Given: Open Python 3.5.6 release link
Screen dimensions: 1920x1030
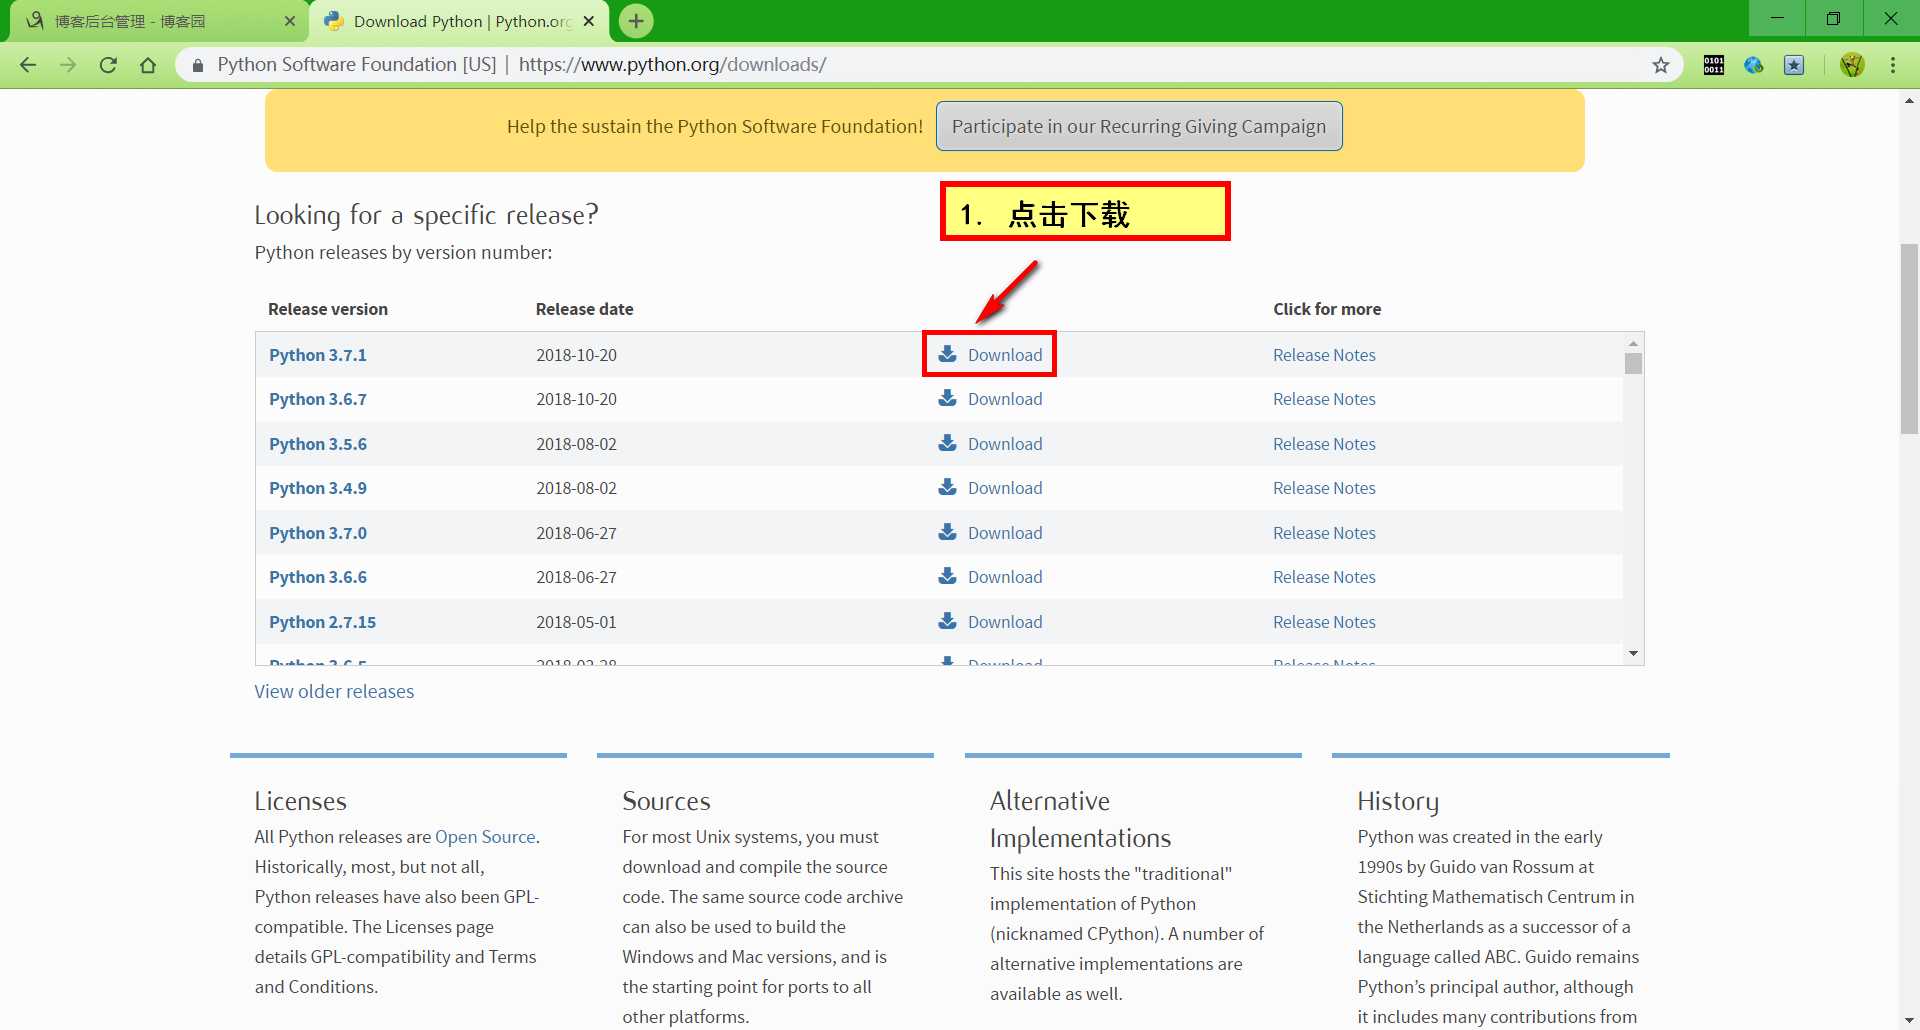Looking at the screenshot, I should click(318, 444).
